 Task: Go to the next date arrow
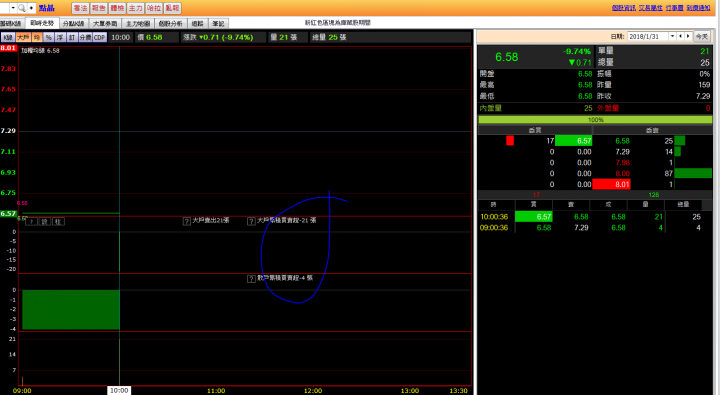click(x=688, y=36)
